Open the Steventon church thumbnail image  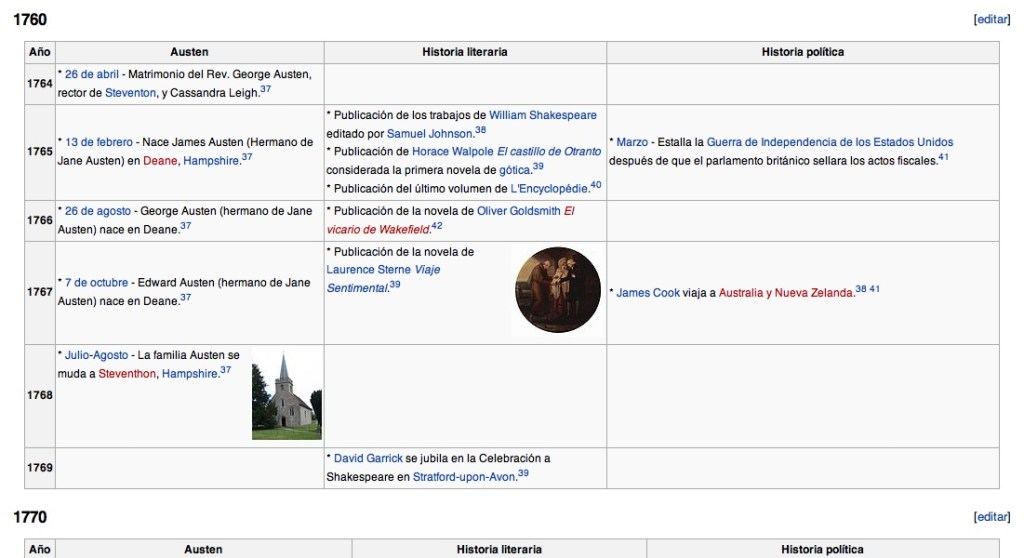[x=286, y=396]
